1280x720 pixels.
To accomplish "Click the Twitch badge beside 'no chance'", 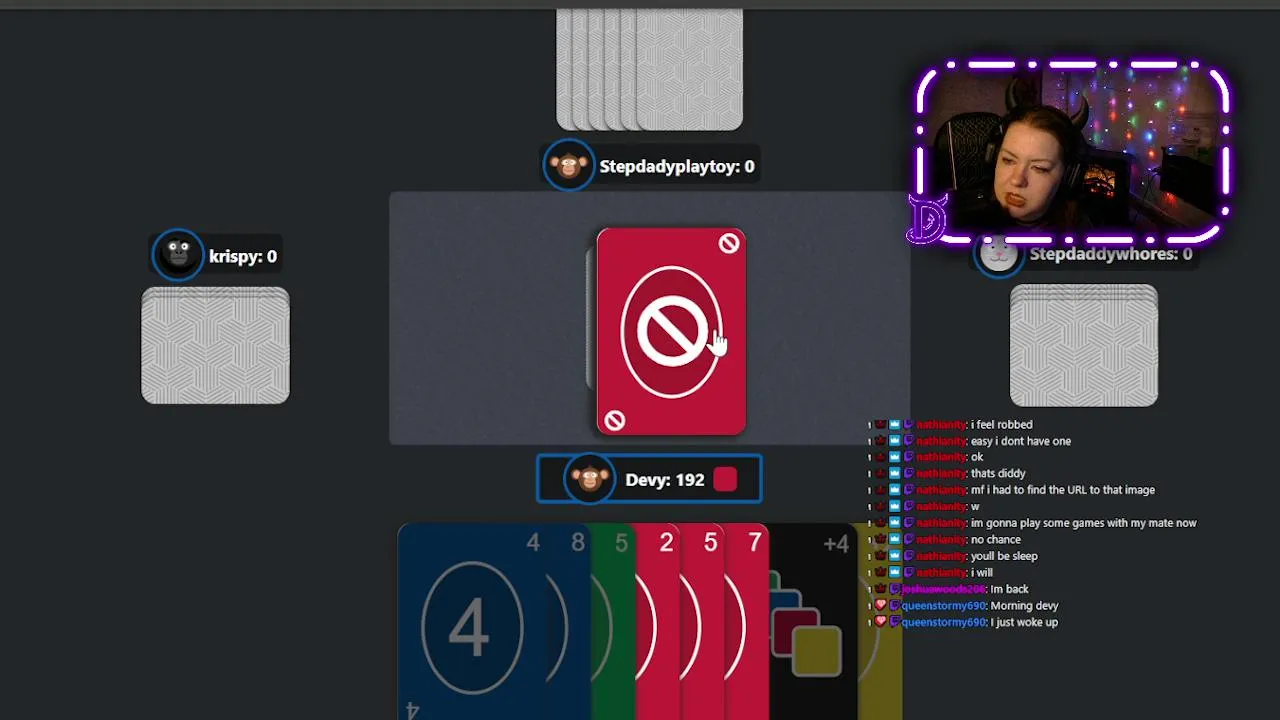I will tap(909, 540).
